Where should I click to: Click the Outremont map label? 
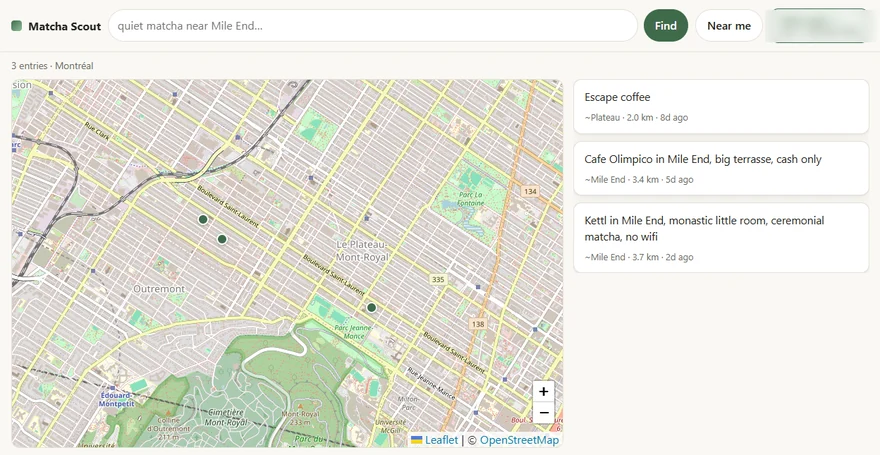click(159, 289)
